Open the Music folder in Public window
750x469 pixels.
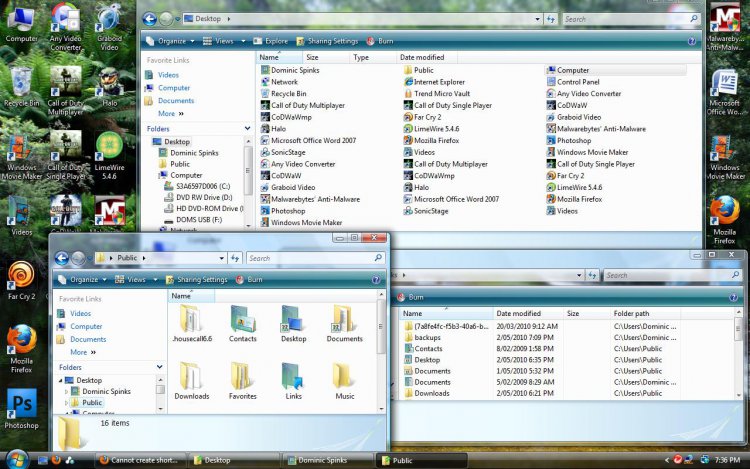click(344, 381)
